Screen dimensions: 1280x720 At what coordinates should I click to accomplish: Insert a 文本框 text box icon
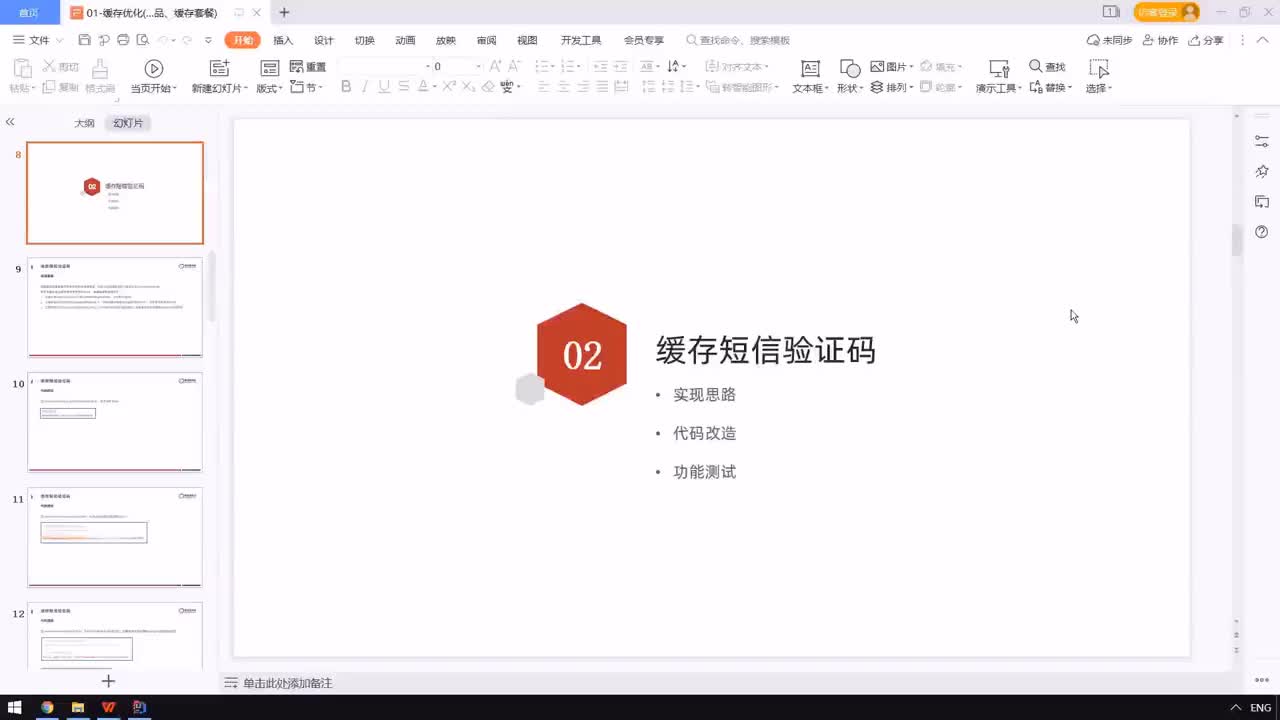[810, 68]
